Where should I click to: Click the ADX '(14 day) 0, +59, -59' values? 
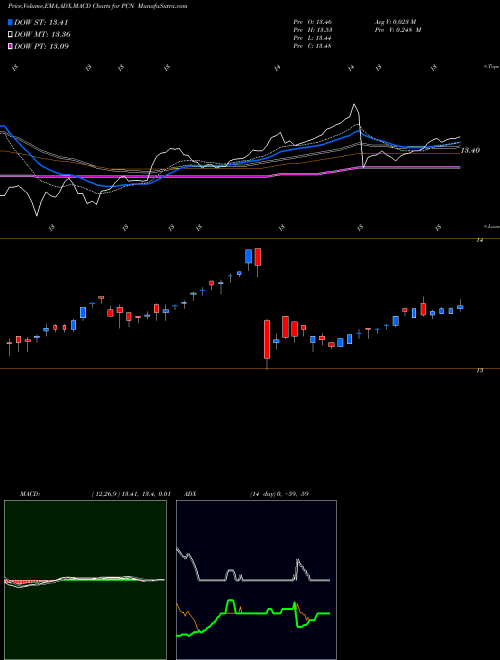coord(279,494)
